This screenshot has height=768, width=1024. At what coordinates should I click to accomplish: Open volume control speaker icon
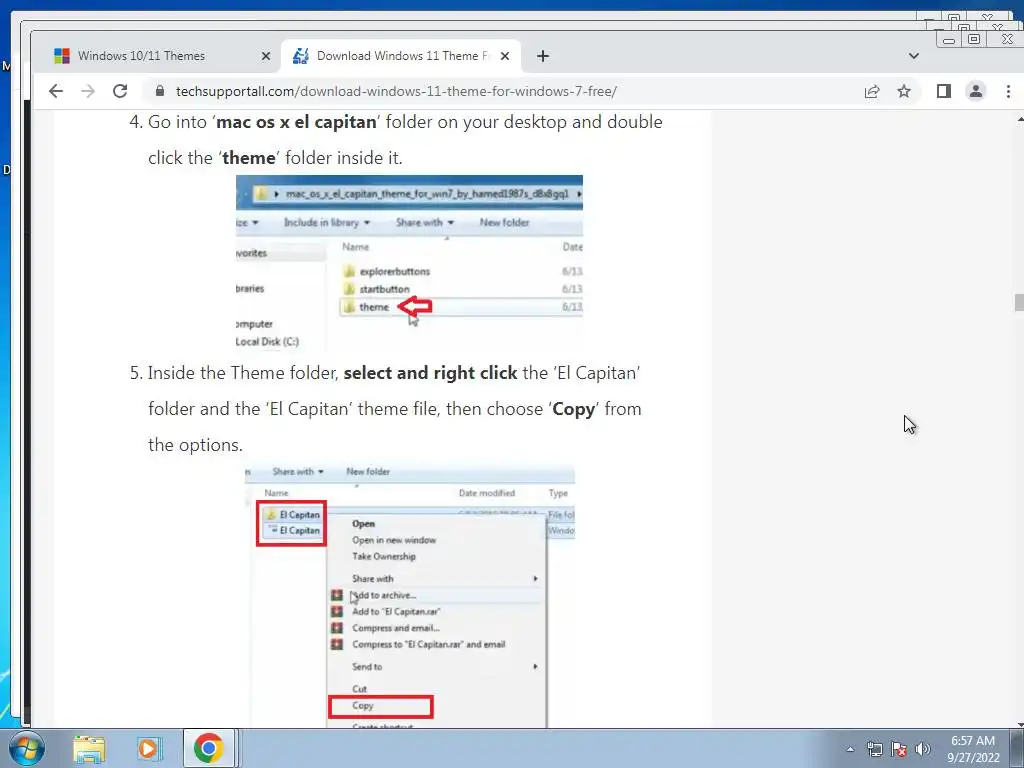[x=923, y=749]
